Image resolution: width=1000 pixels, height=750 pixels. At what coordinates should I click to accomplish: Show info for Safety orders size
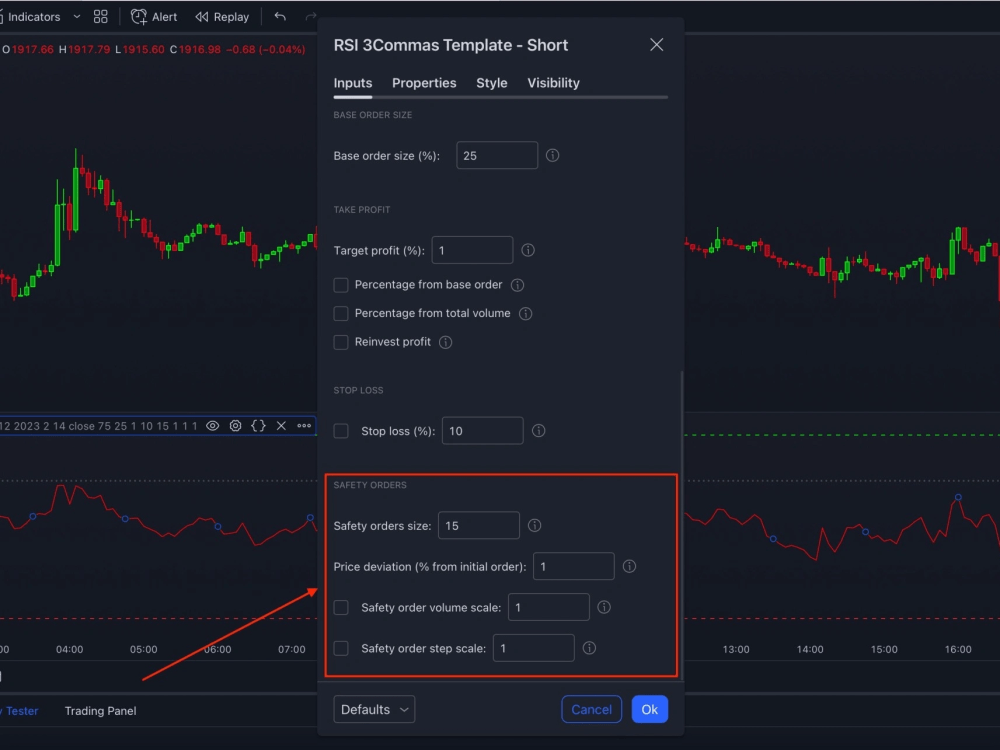point(534,526)
